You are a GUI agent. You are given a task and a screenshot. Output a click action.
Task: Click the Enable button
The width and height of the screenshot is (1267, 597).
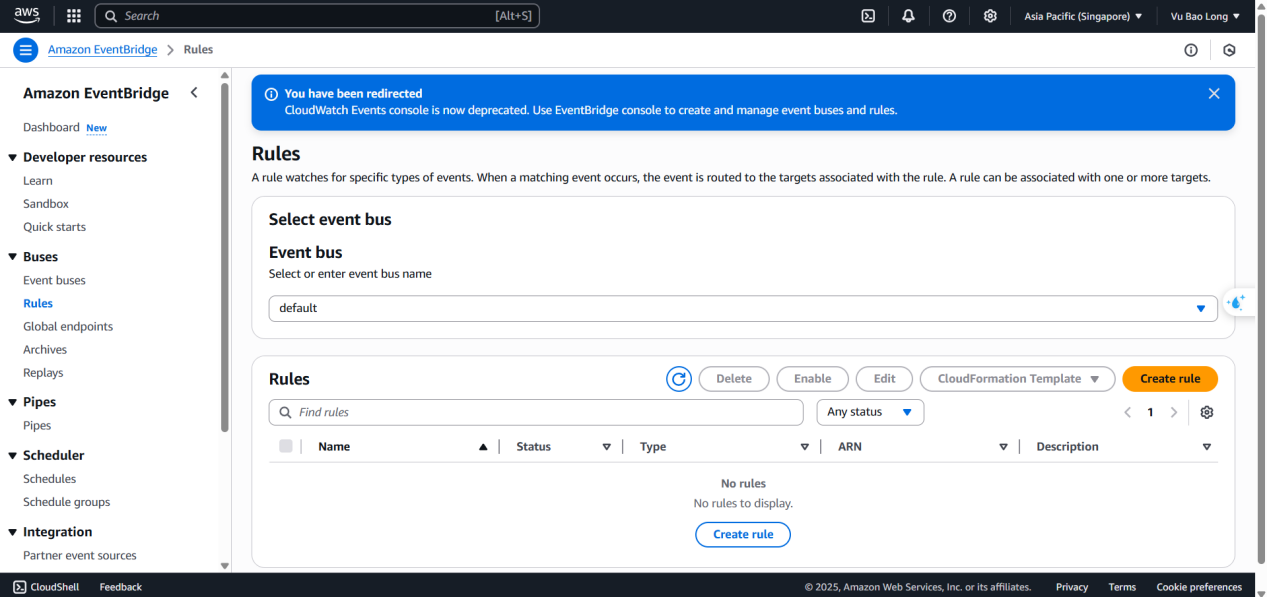(812, 379)
